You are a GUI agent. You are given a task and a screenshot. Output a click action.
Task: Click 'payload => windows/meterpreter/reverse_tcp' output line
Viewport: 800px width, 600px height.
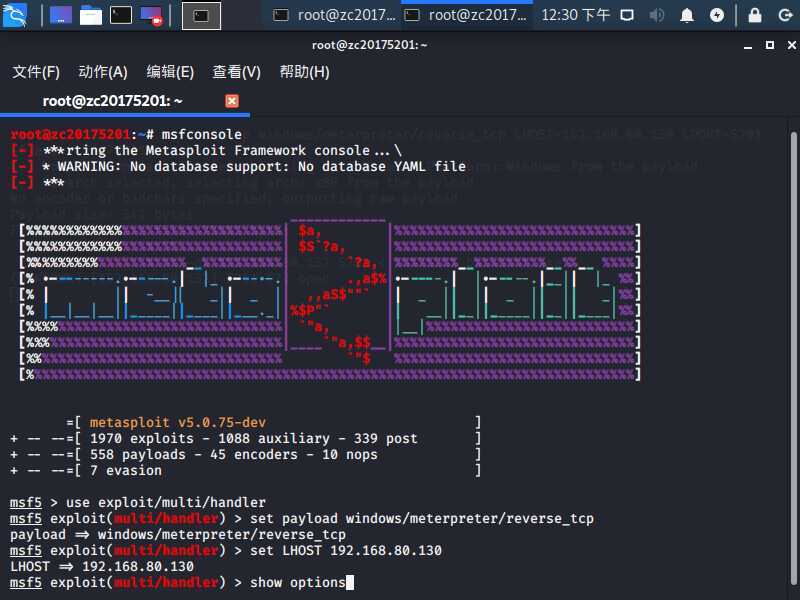[x=178, y=534]
